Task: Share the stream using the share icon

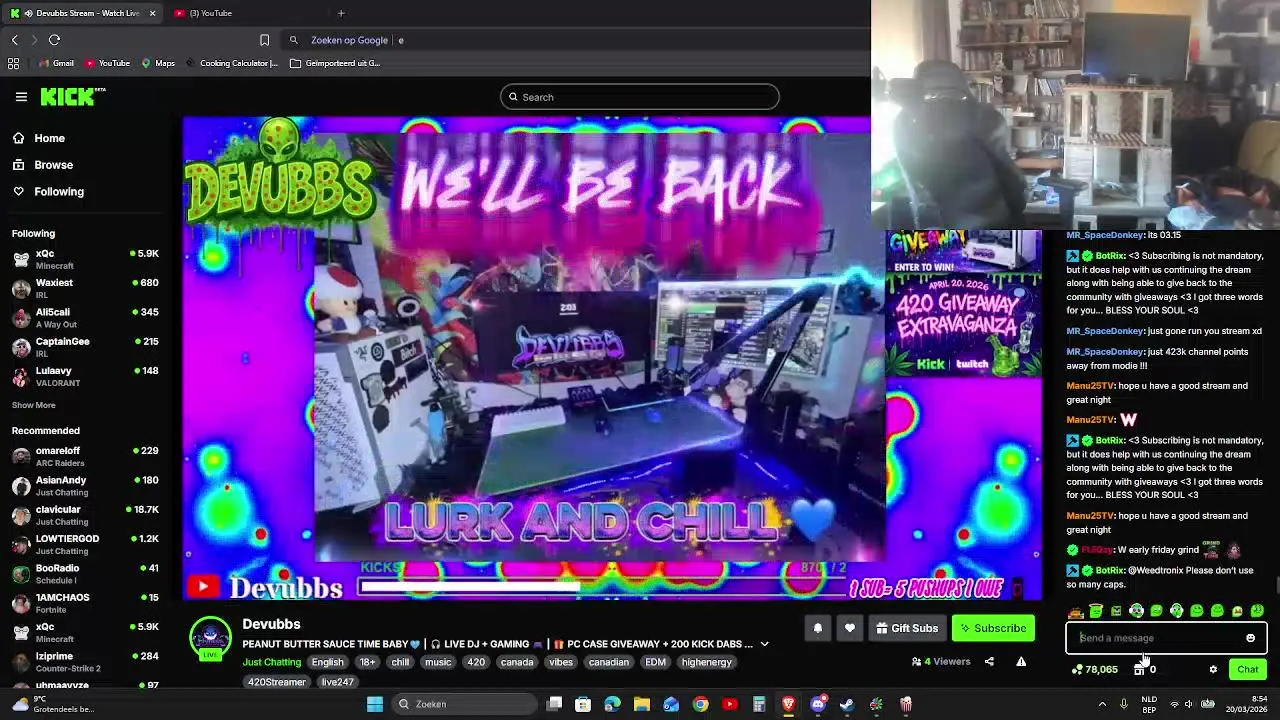Action: (x=989, y=661)
